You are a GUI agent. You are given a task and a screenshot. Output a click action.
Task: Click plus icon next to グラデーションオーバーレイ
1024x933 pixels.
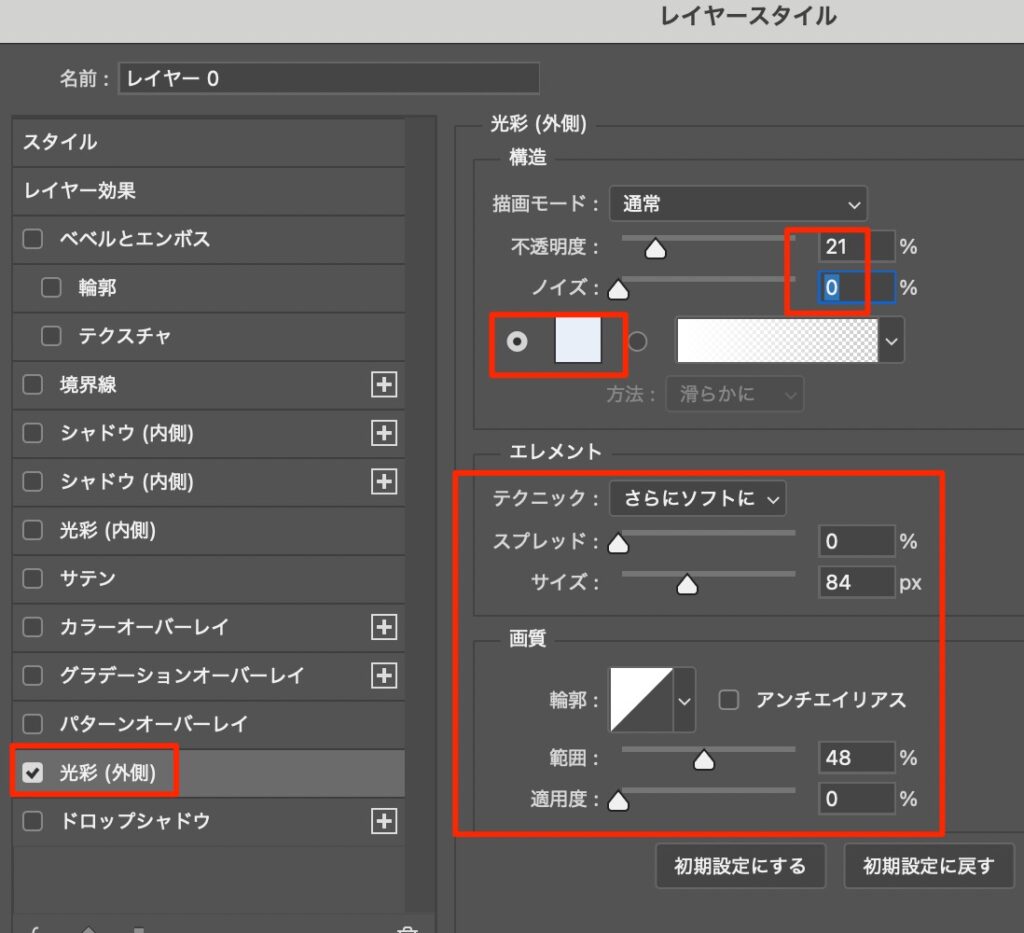(384, 675)
